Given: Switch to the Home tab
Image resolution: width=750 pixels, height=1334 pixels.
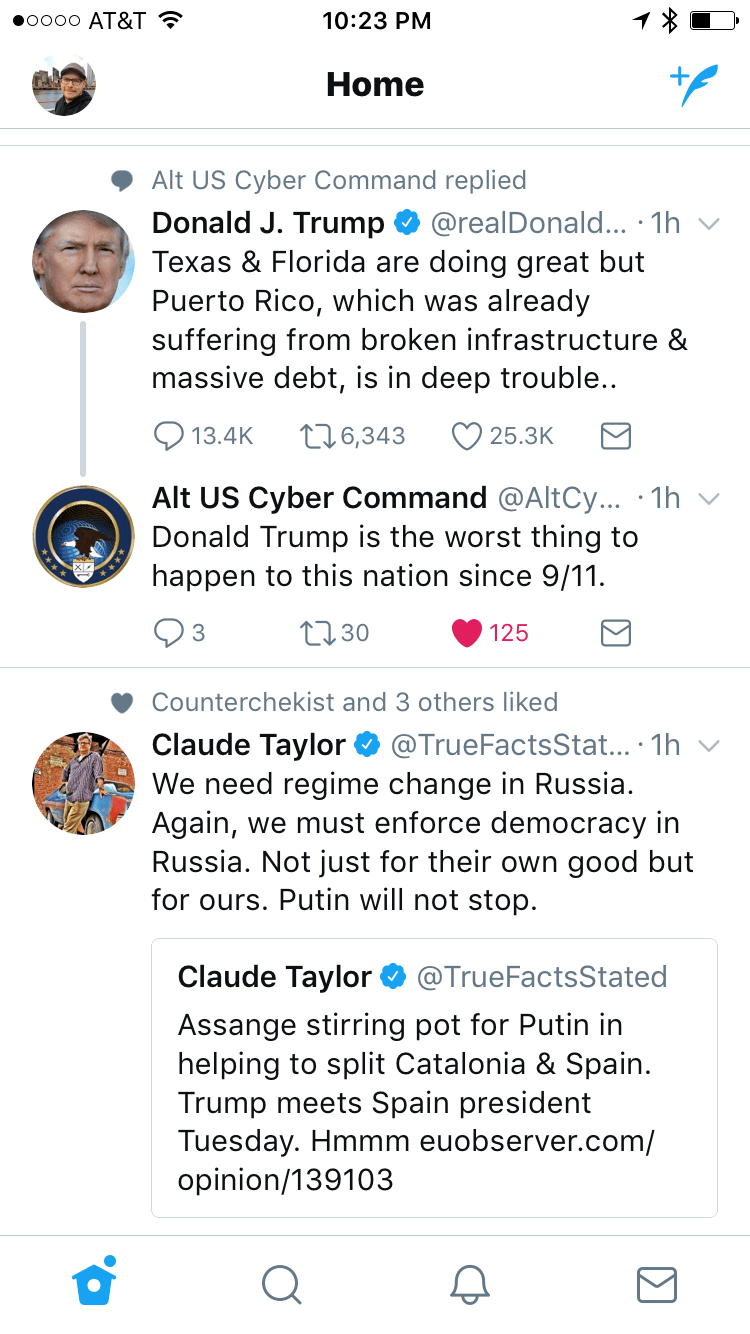Looking at the screenshot, I should point(94,1284).
